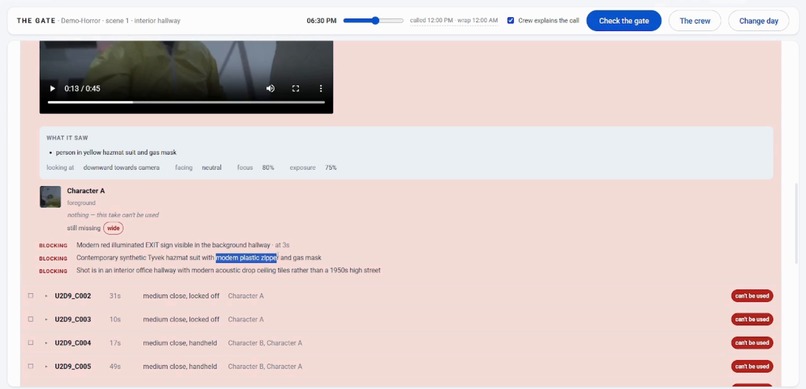The width and height of the screenshot is (806, 389).
Task: Select the checkbox for take U2D9_C004
Action: coord(31,343)
